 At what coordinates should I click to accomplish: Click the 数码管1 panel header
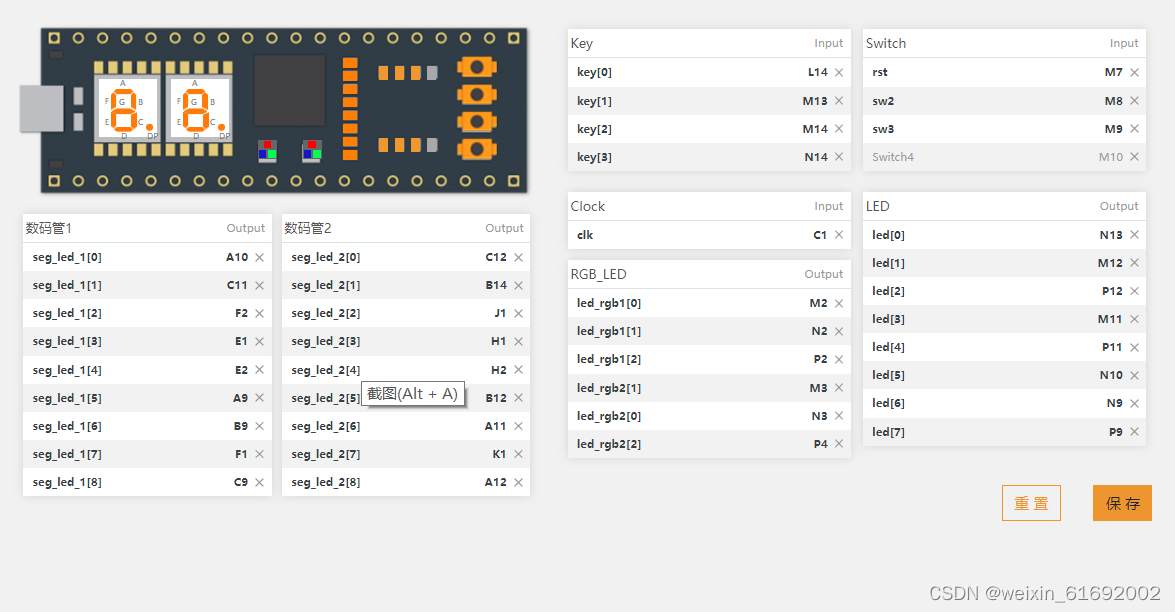click(147, 228)
